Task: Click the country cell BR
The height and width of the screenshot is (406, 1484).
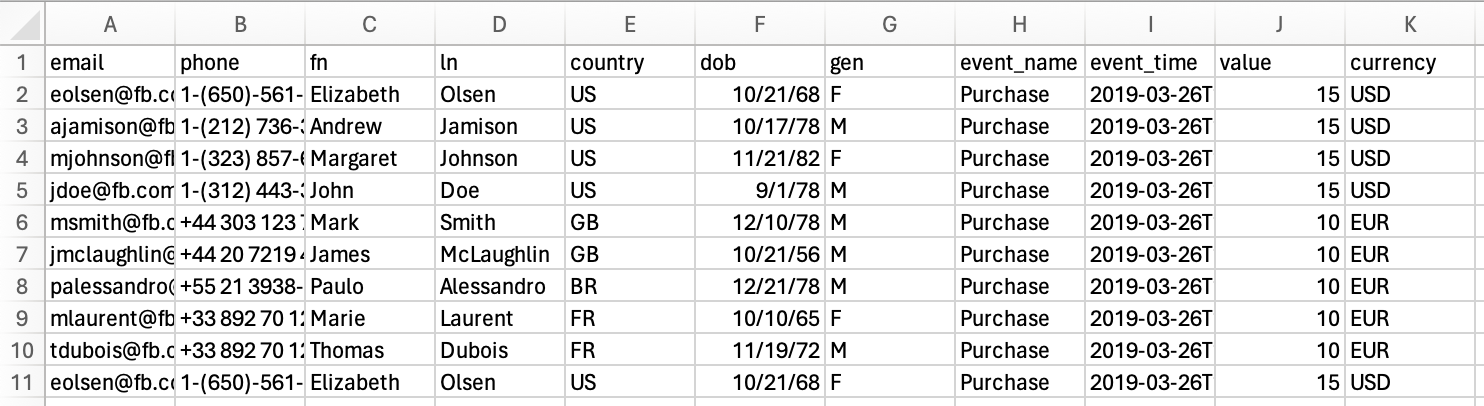Action: pos(630,287)
